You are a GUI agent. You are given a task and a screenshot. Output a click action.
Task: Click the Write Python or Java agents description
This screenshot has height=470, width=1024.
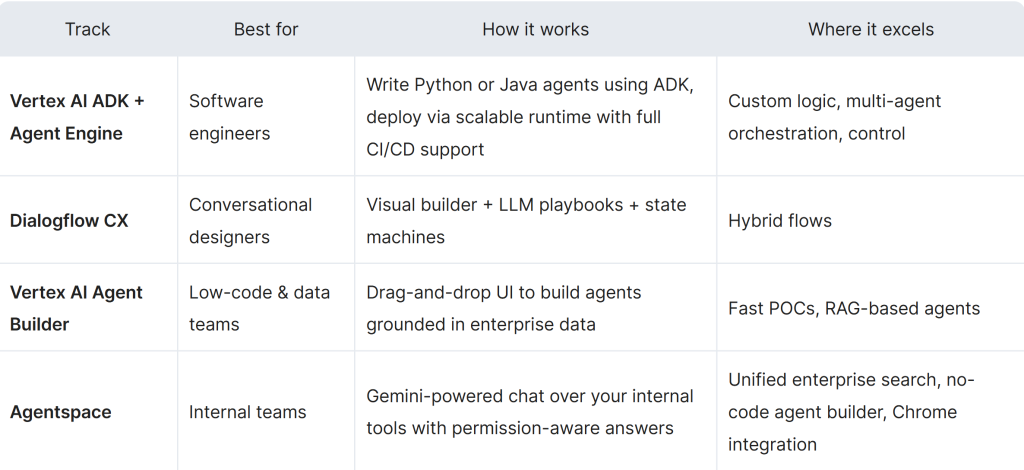[x=536, y=117]
